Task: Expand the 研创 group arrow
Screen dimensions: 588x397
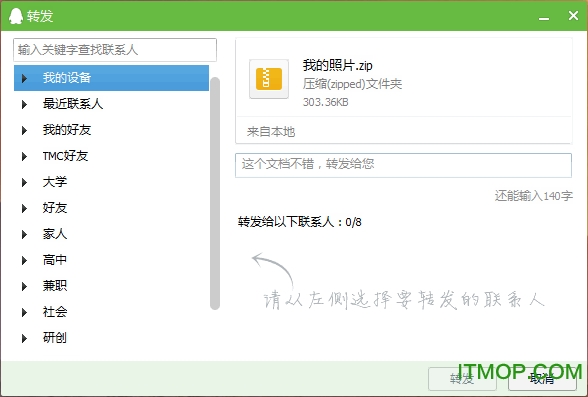Action: pos(24,338)
